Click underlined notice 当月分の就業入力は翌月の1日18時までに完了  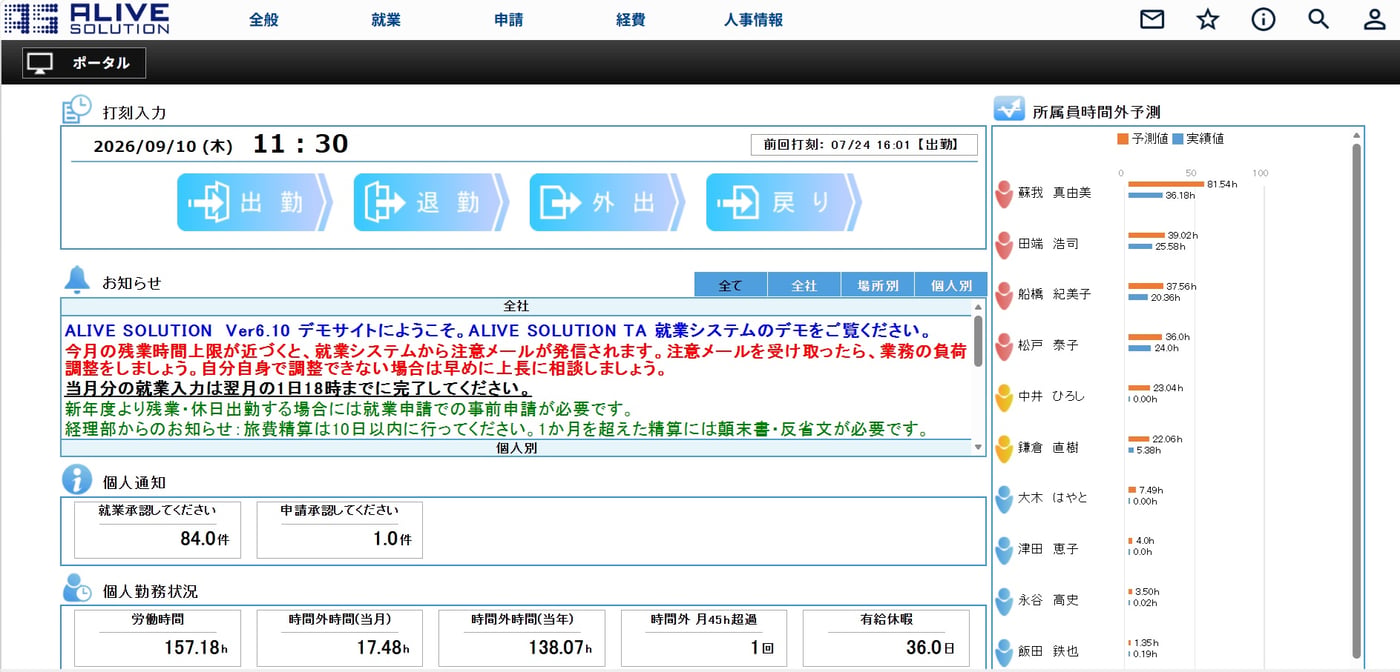pyautogui.click(x=298, y=388)
